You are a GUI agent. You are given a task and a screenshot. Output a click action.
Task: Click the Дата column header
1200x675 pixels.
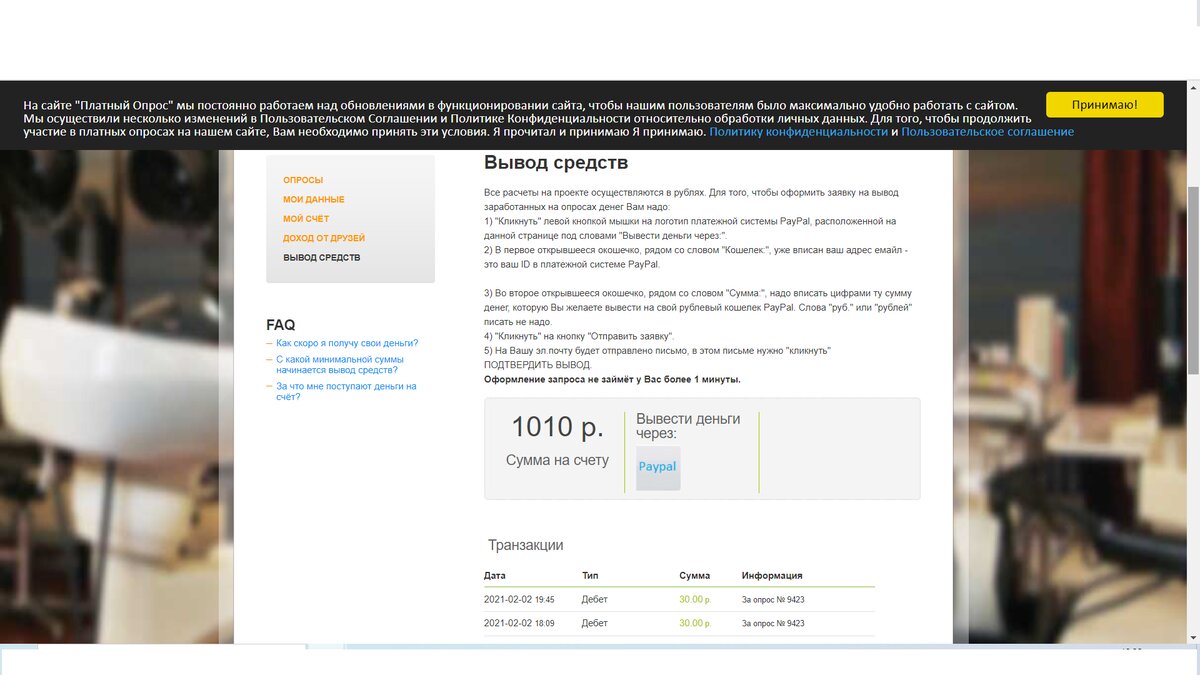pos(495,576)
